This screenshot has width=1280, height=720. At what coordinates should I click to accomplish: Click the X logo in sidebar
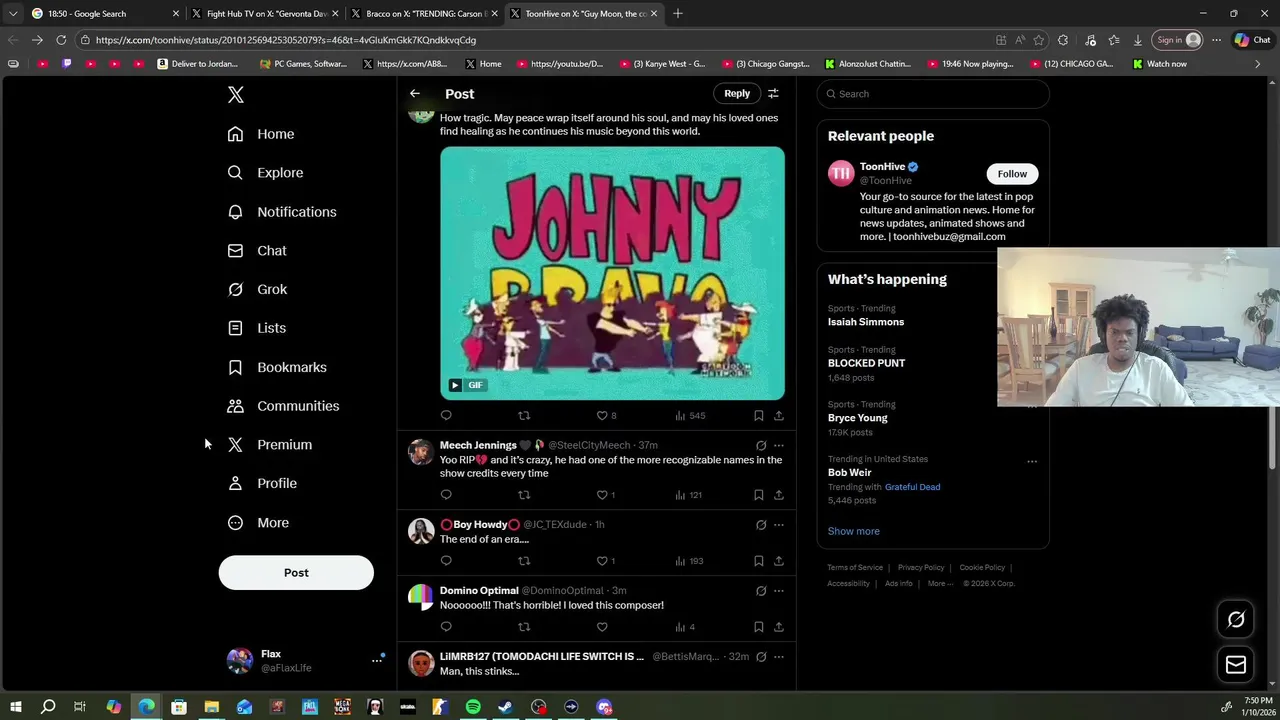[235, 94]
